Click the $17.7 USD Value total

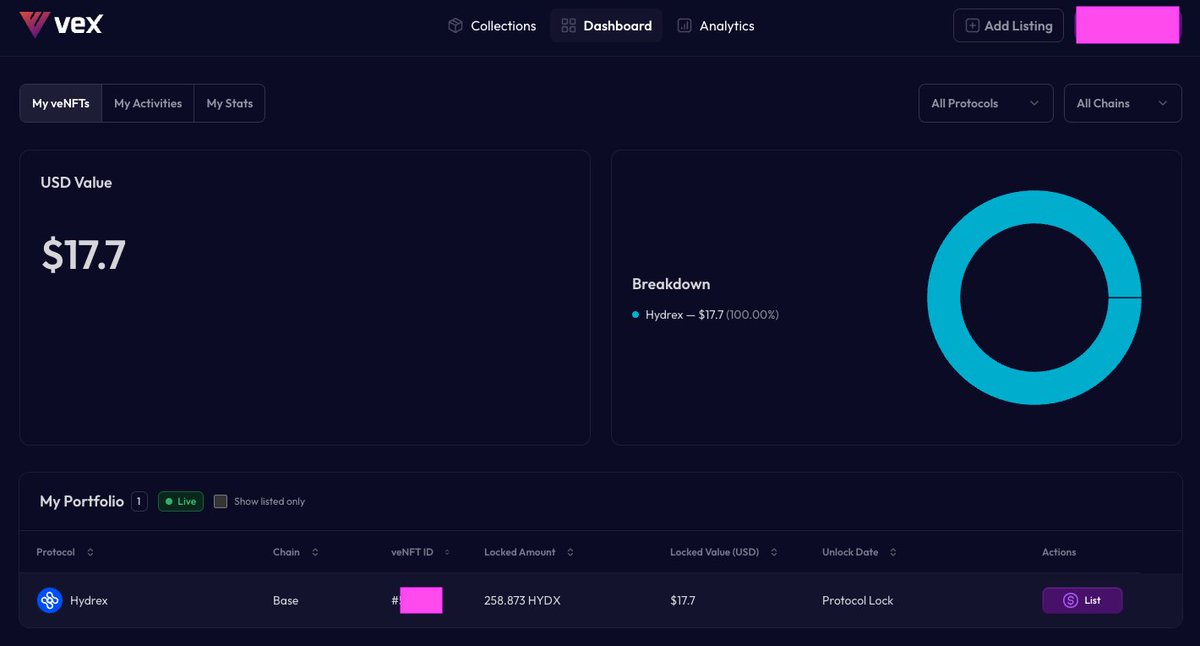tap(83, 255)
